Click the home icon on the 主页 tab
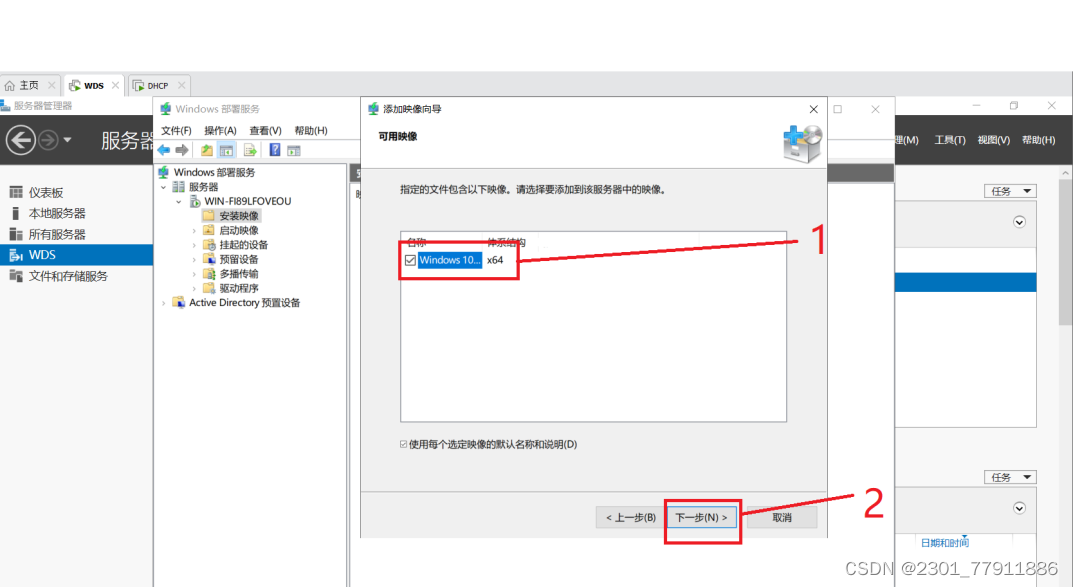The image size is (1073, 587). click(x=10, y=86)
